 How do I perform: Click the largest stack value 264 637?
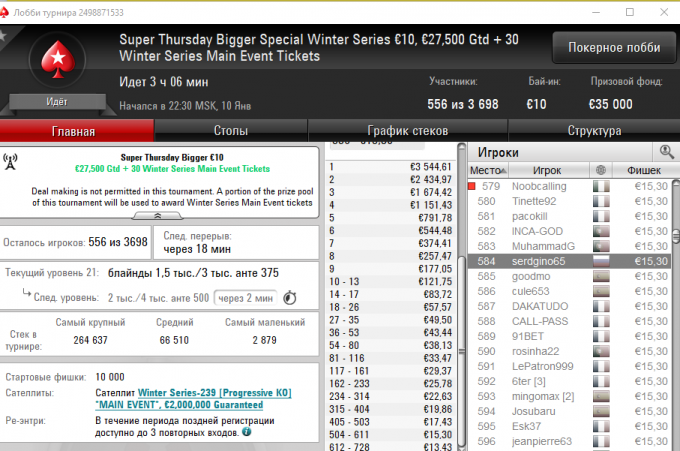coord(90,340)
